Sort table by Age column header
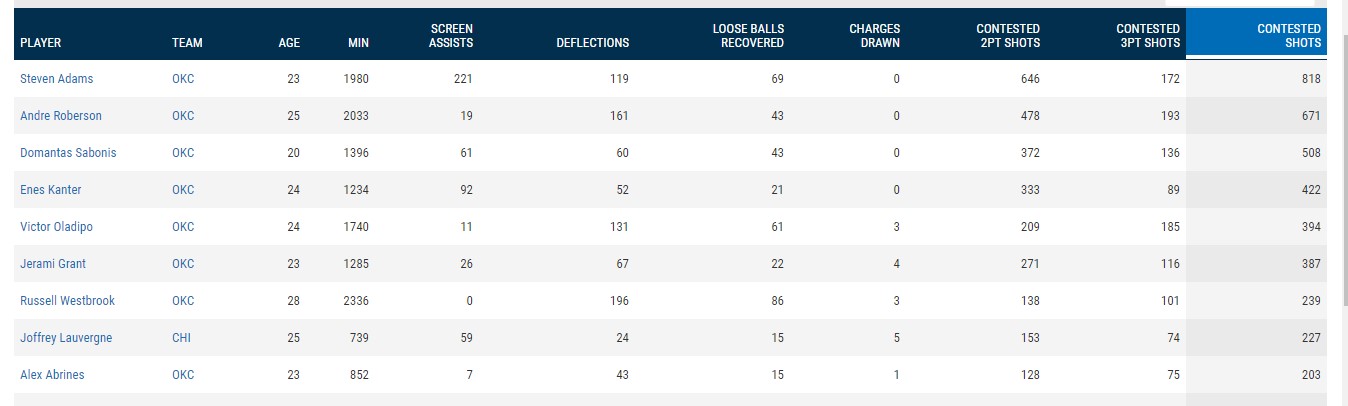The image size is (1348, 406). coord(289,43)
